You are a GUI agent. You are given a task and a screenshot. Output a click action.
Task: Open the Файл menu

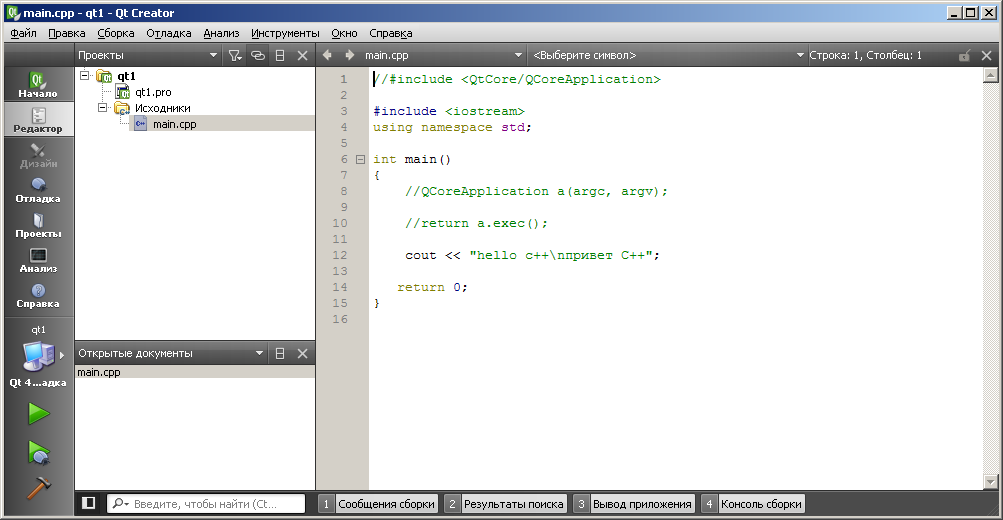(23, 33)
